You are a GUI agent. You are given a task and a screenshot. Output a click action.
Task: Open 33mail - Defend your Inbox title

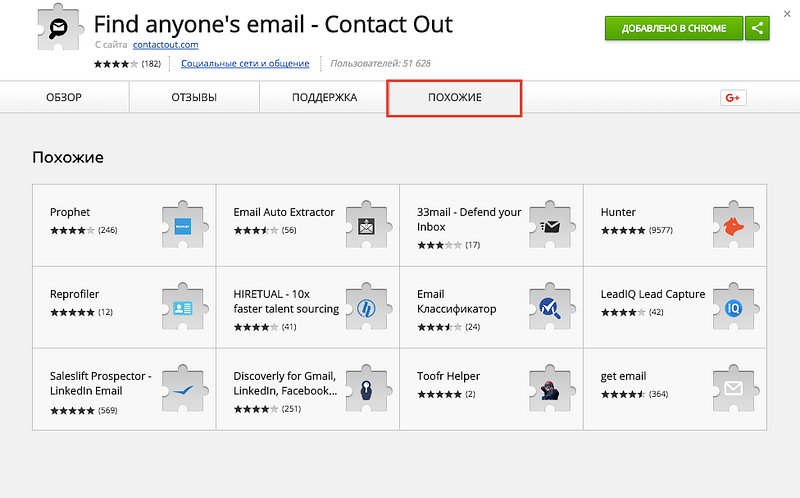click(469, 219)
